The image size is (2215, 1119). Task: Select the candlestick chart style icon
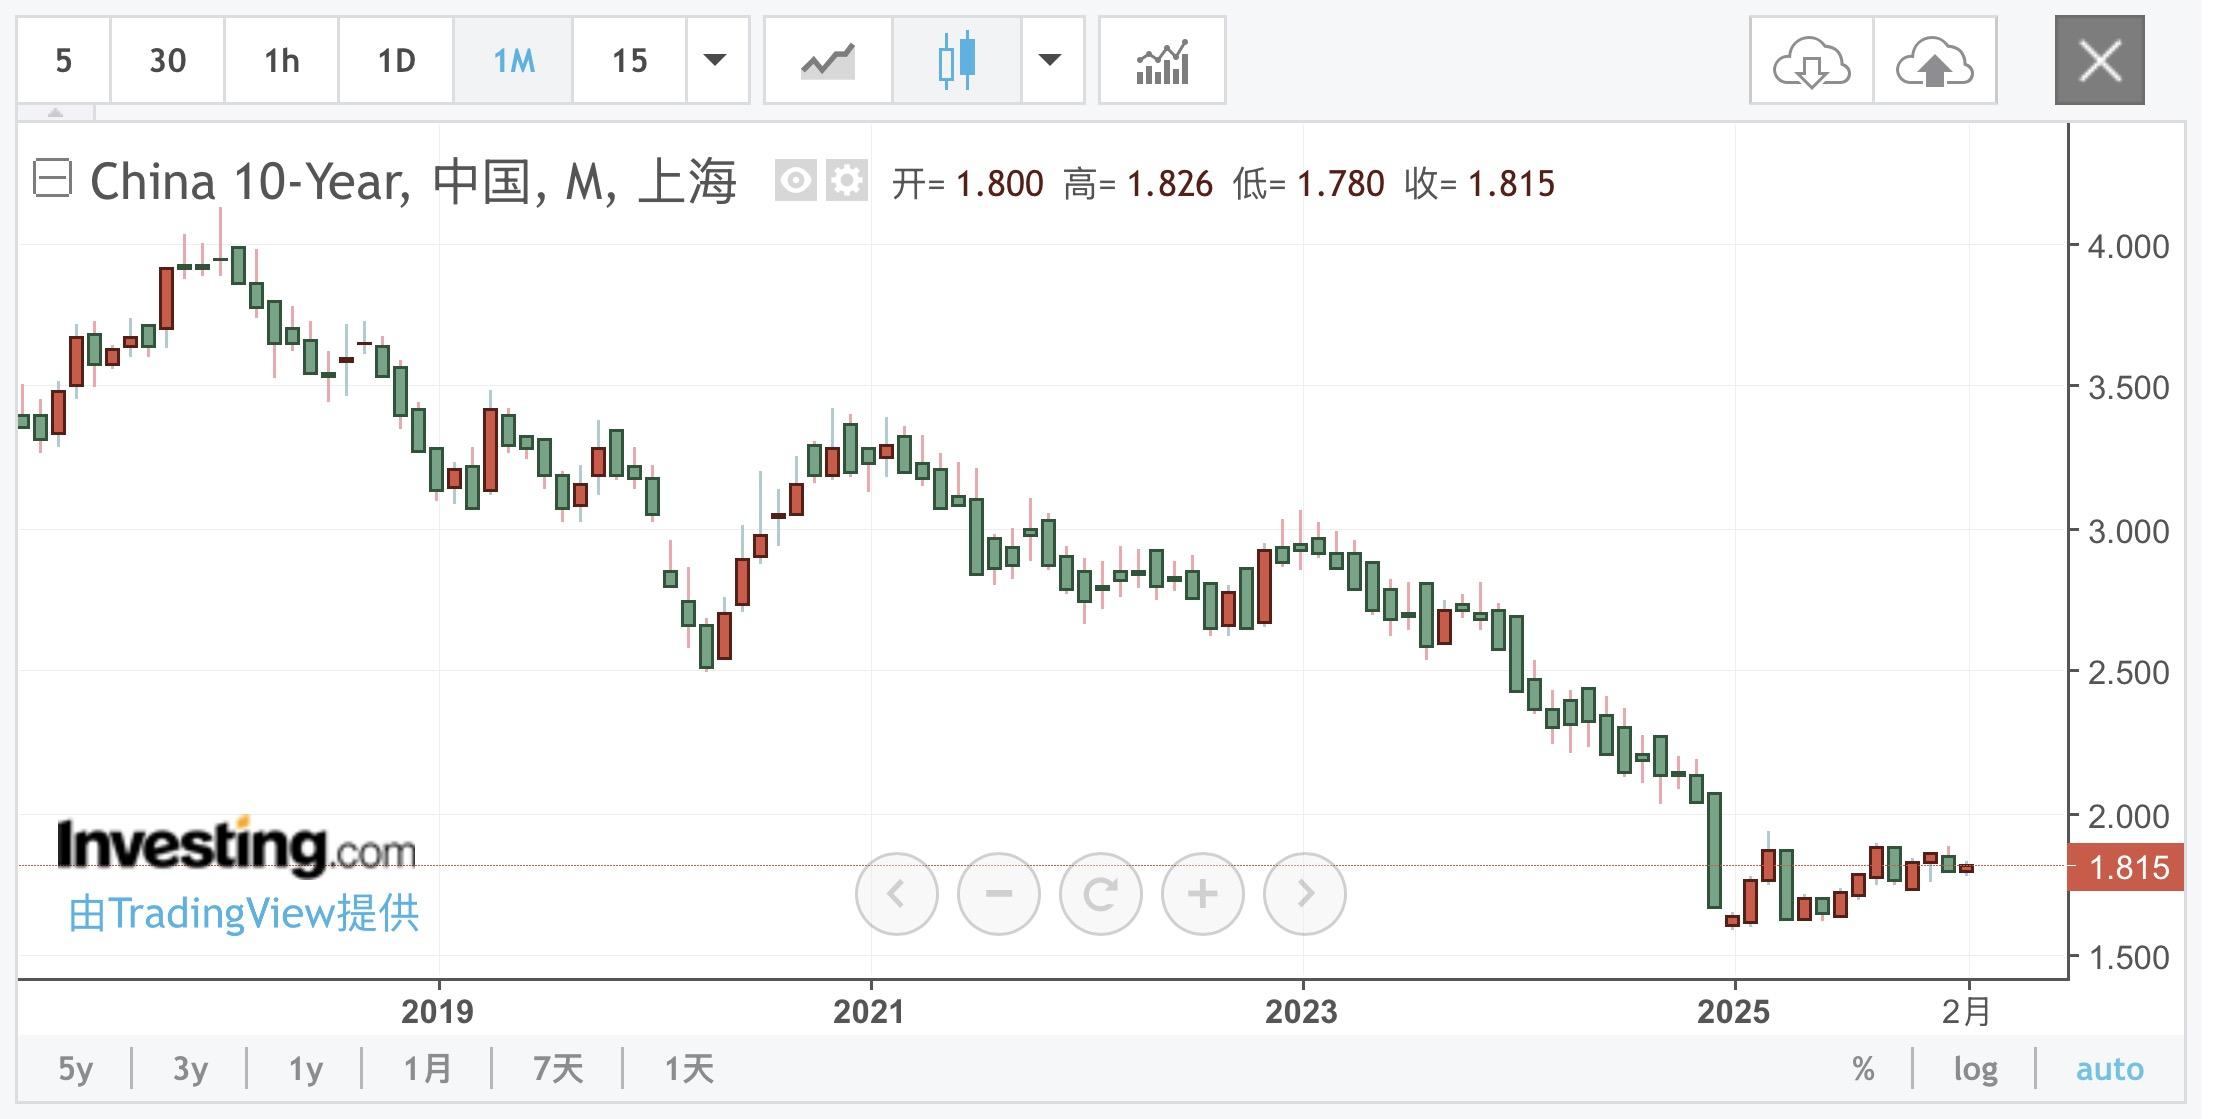(956, 61)
